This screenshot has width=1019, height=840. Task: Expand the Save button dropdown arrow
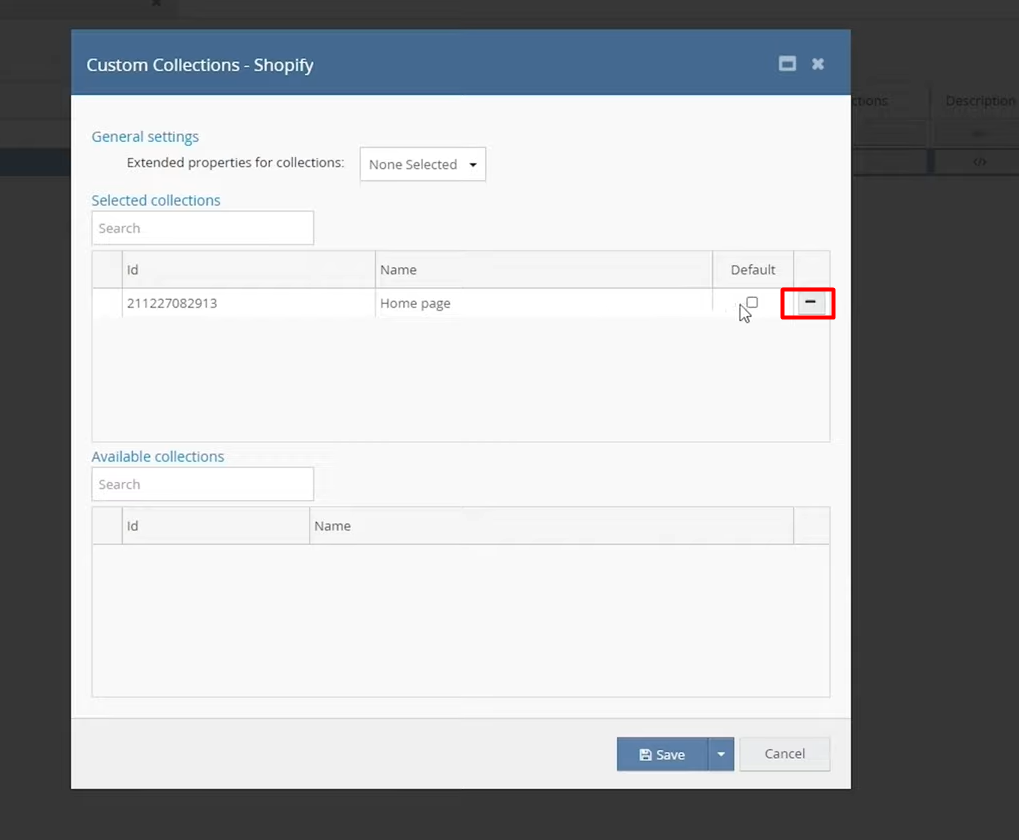coord(721,754)
